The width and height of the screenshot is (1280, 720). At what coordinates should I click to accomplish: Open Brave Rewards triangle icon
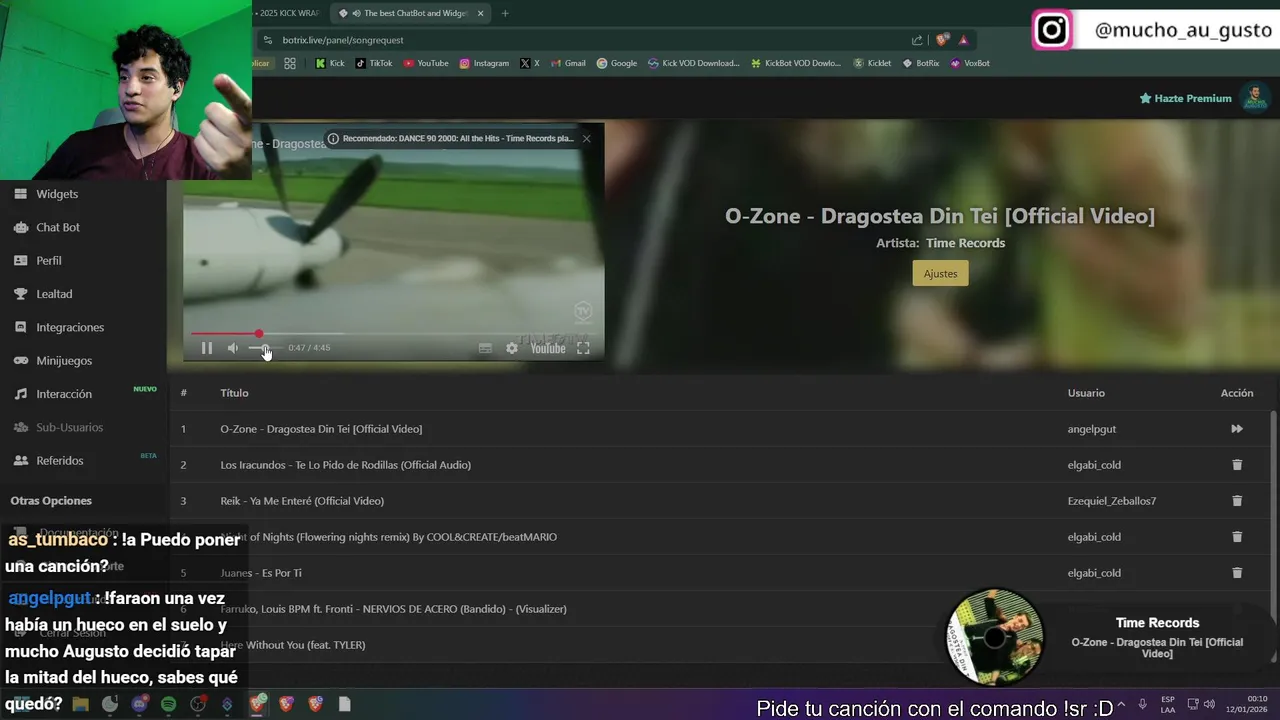(x=963, y=40)
